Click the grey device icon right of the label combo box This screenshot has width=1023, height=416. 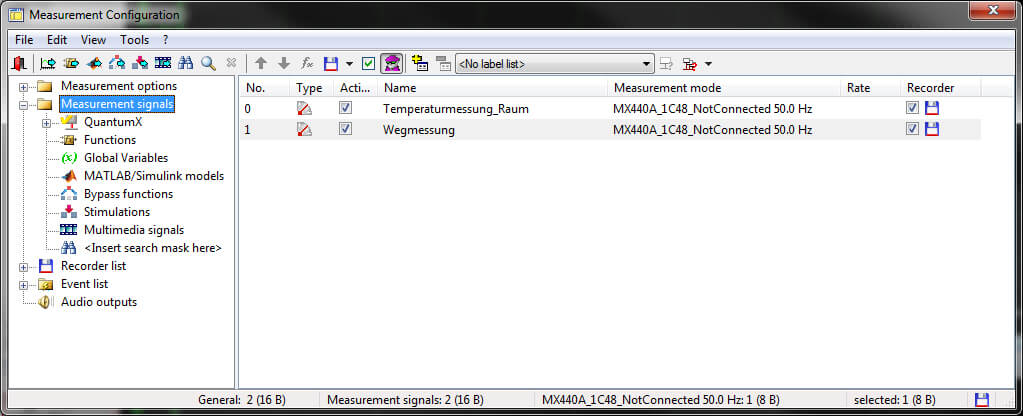pyautogui.click(x=666, y=64)
